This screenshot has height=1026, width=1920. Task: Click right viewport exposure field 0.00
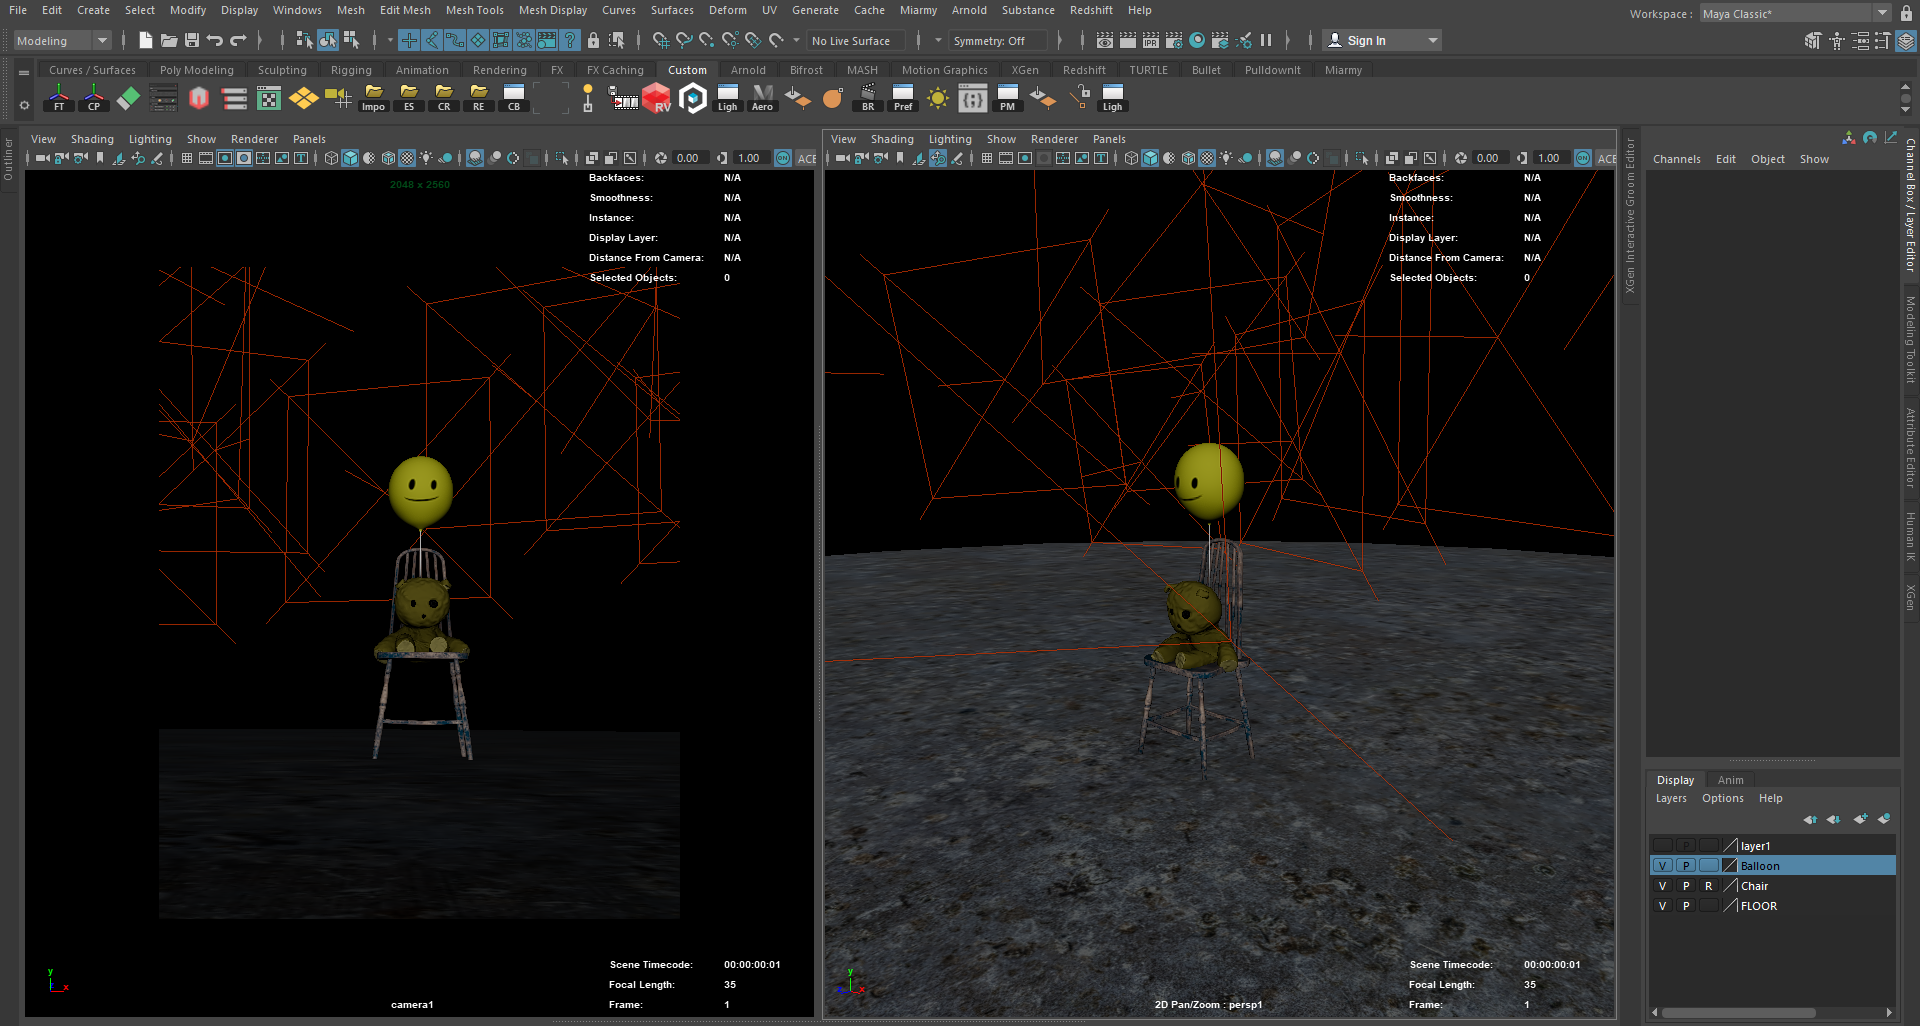point(1489,158)
